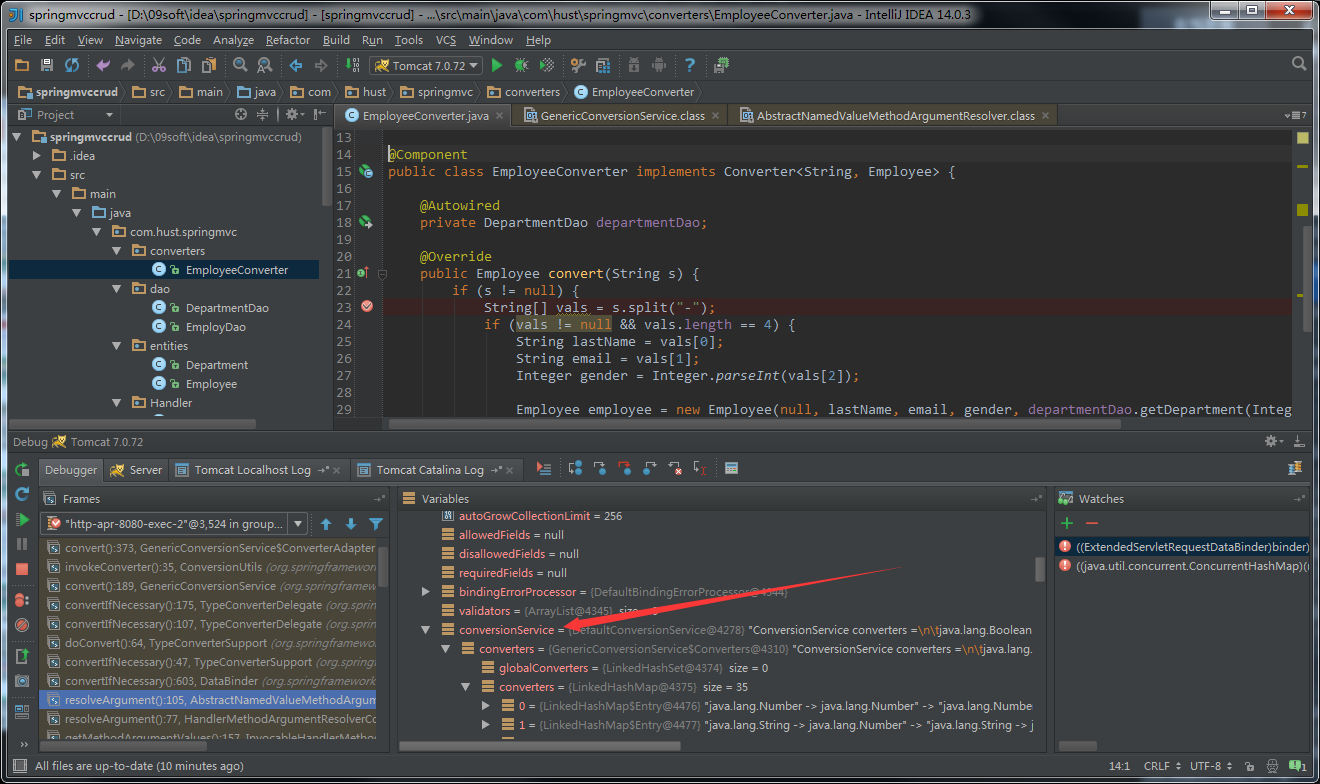Click the Save All floppy disk icon
Viewport: 1320px width, 784px height.
47,65
